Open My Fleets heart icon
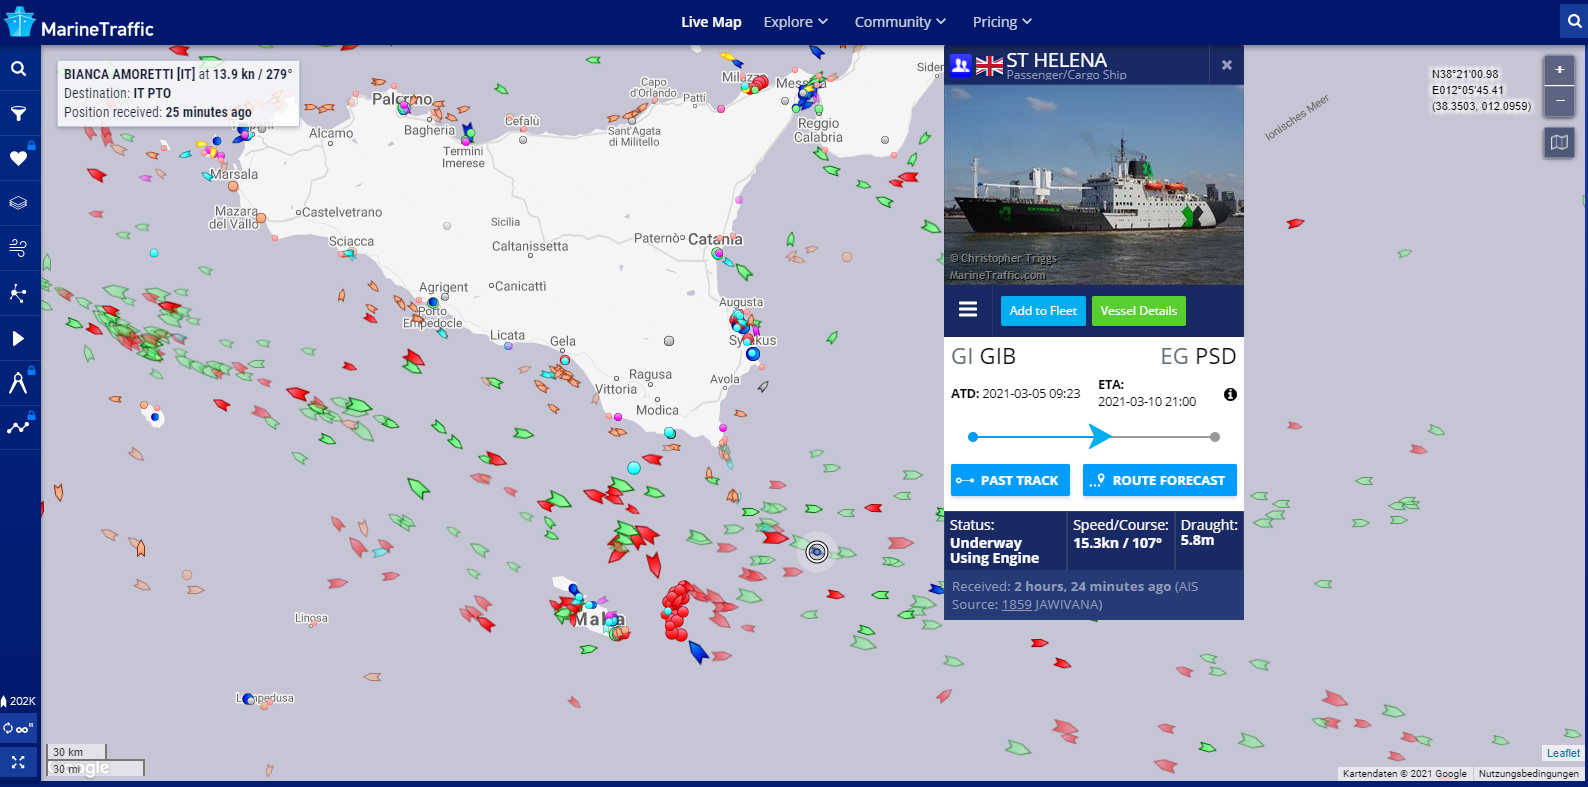Screen dimensions: 1588x787 pyautogui.click(x=18, y=158)
